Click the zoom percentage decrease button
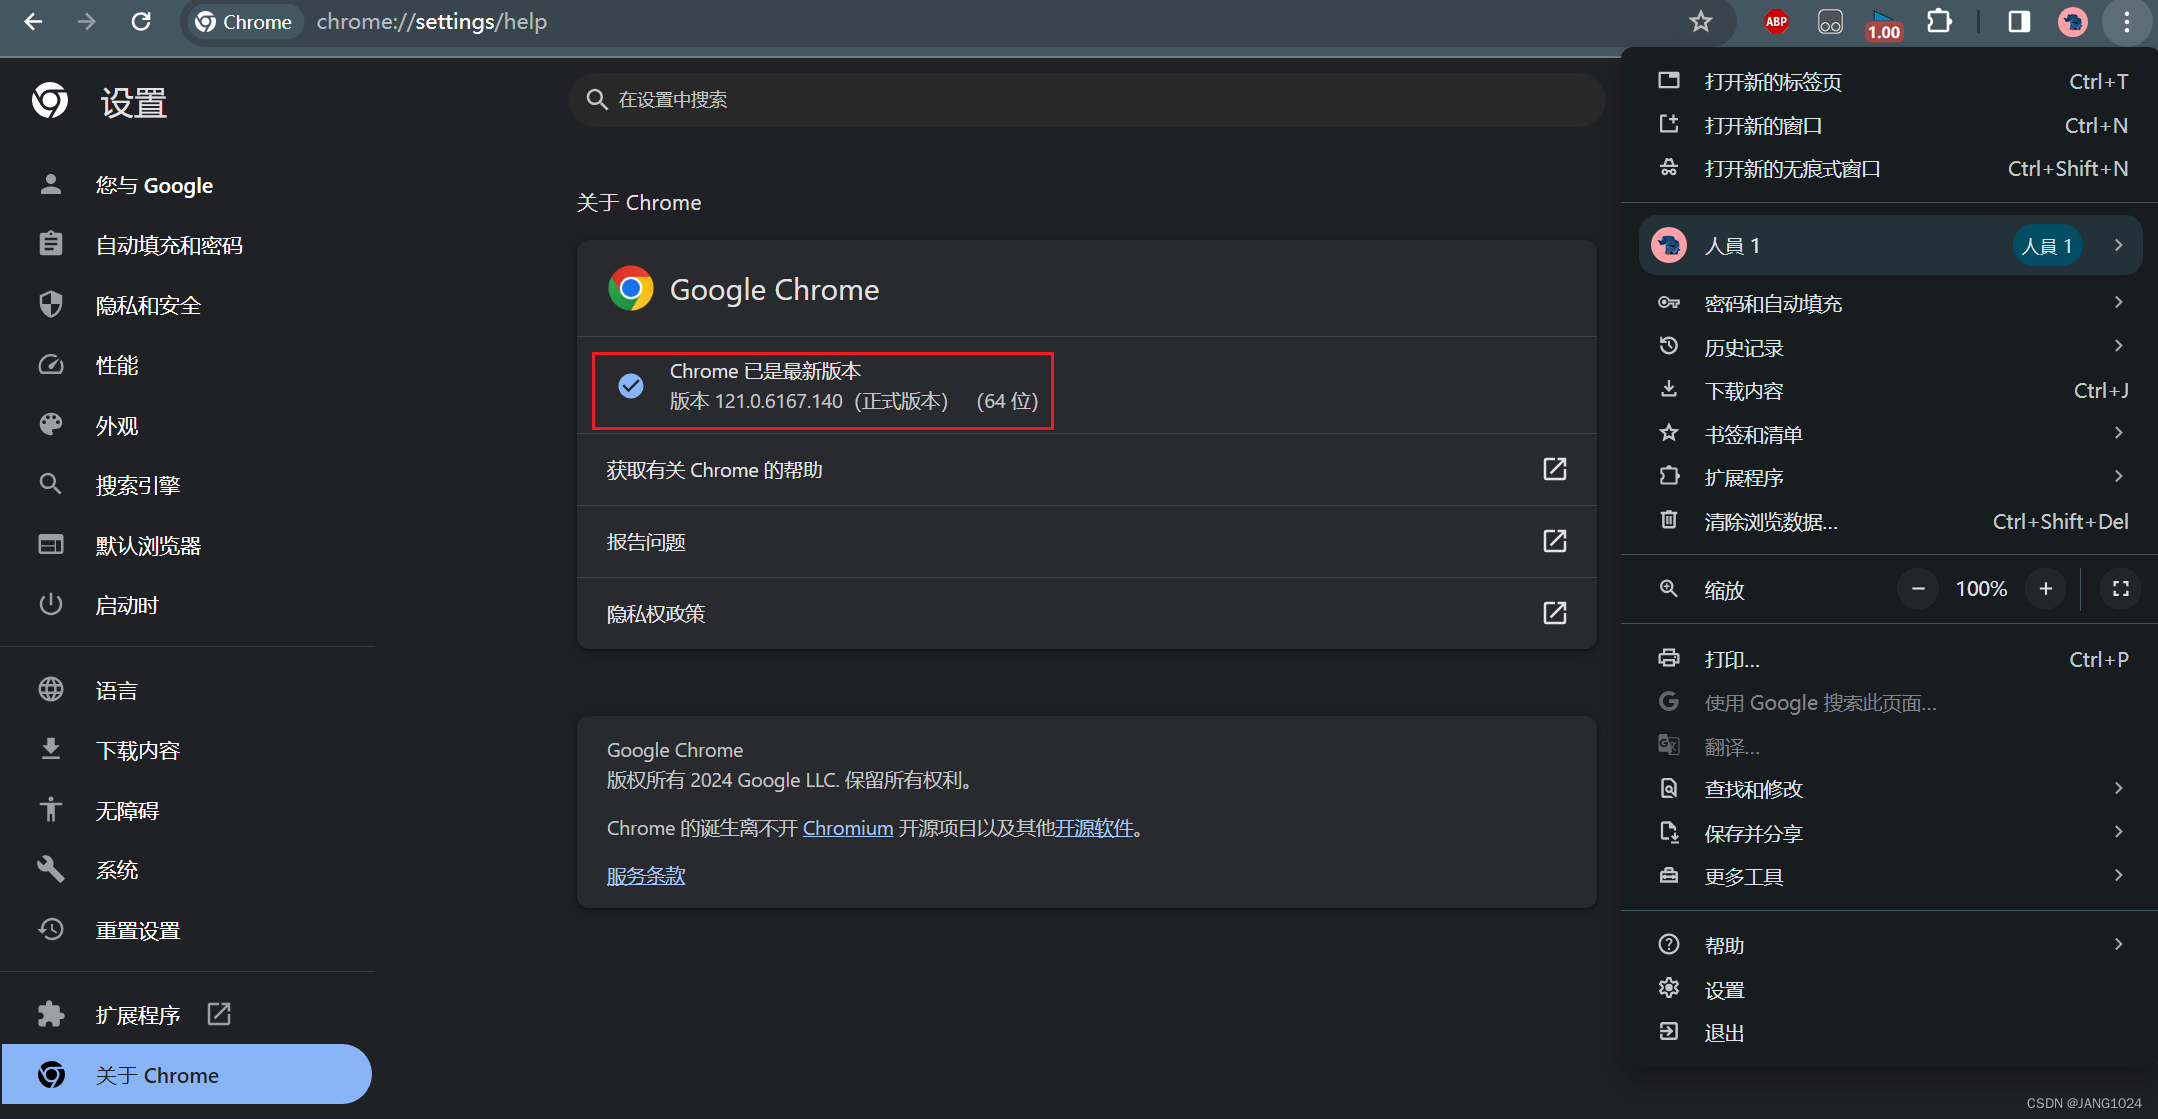 1917,588
